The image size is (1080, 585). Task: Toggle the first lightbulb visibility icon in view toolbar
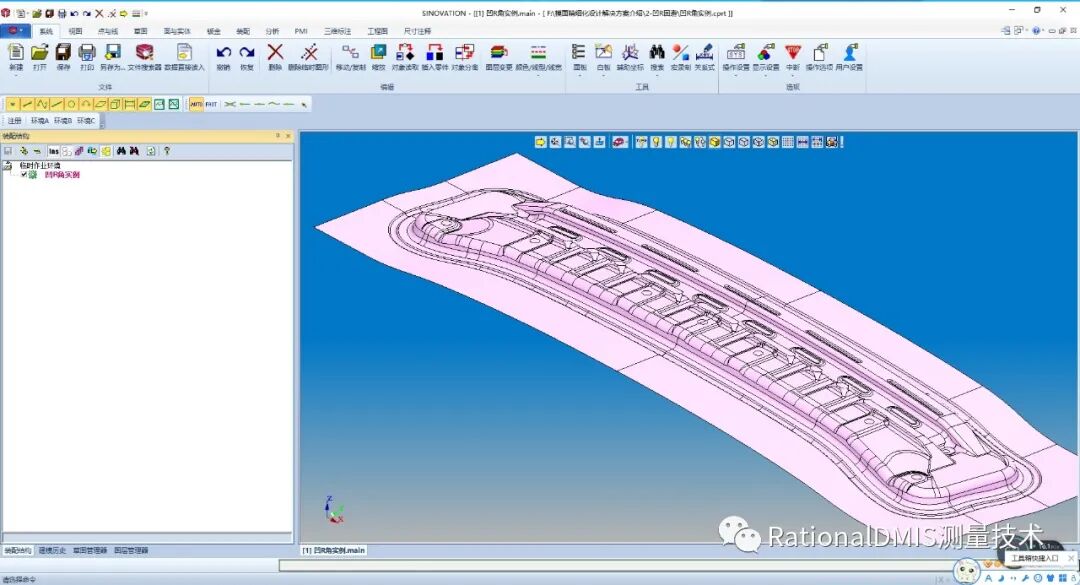656,142
